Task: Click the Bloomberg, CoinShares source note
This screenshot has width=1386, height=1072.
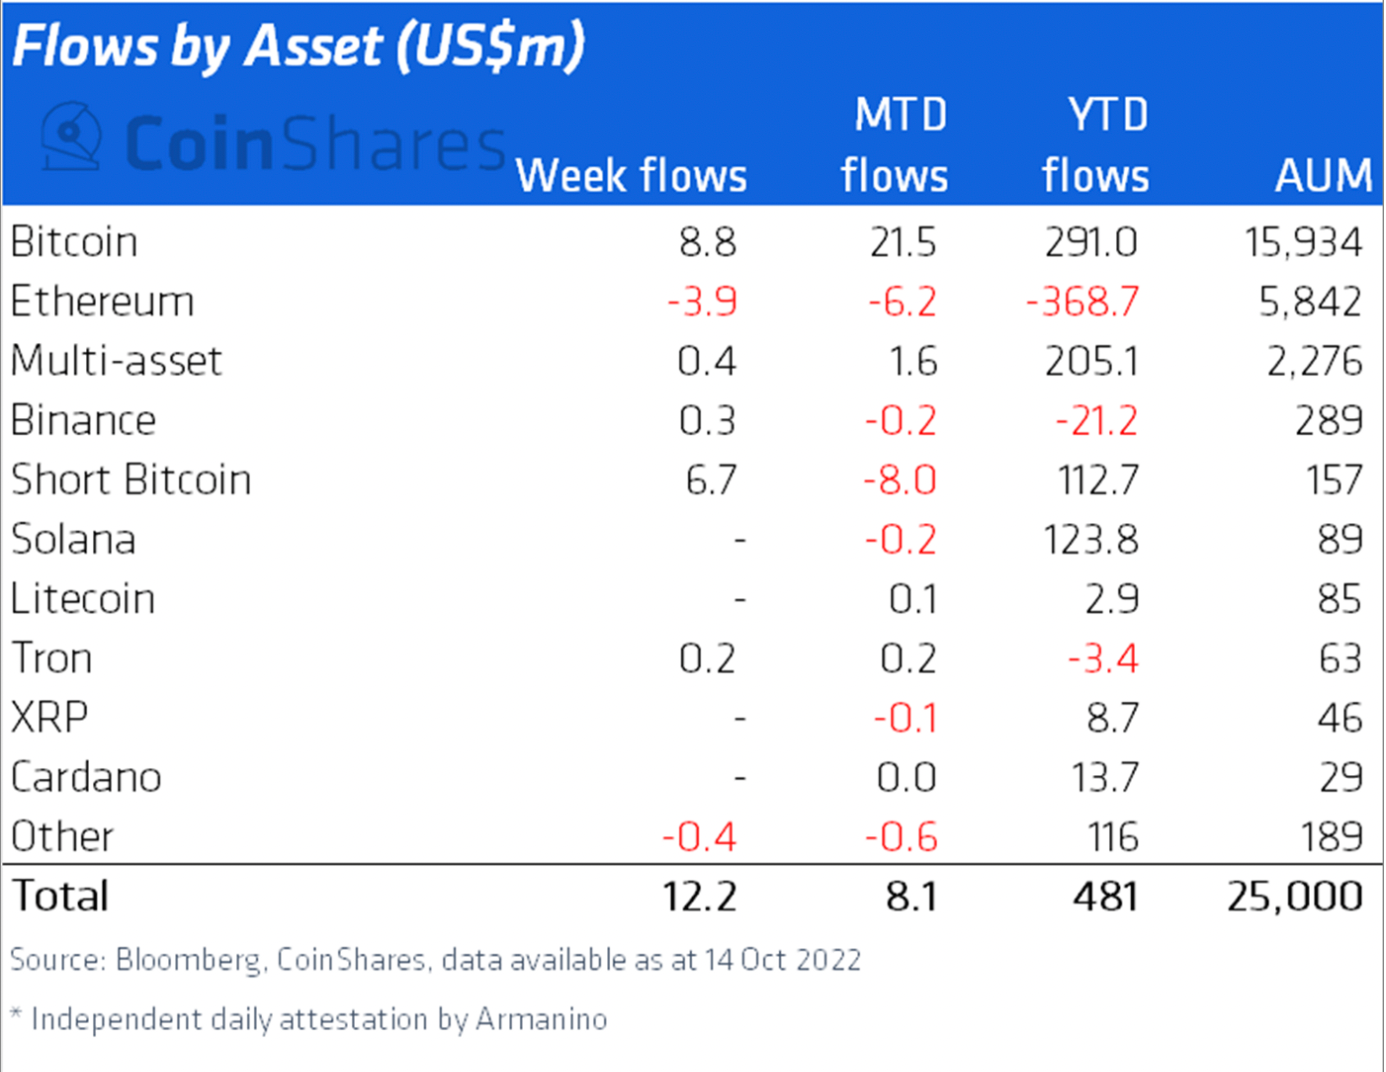Action: [x=435, y=960]
